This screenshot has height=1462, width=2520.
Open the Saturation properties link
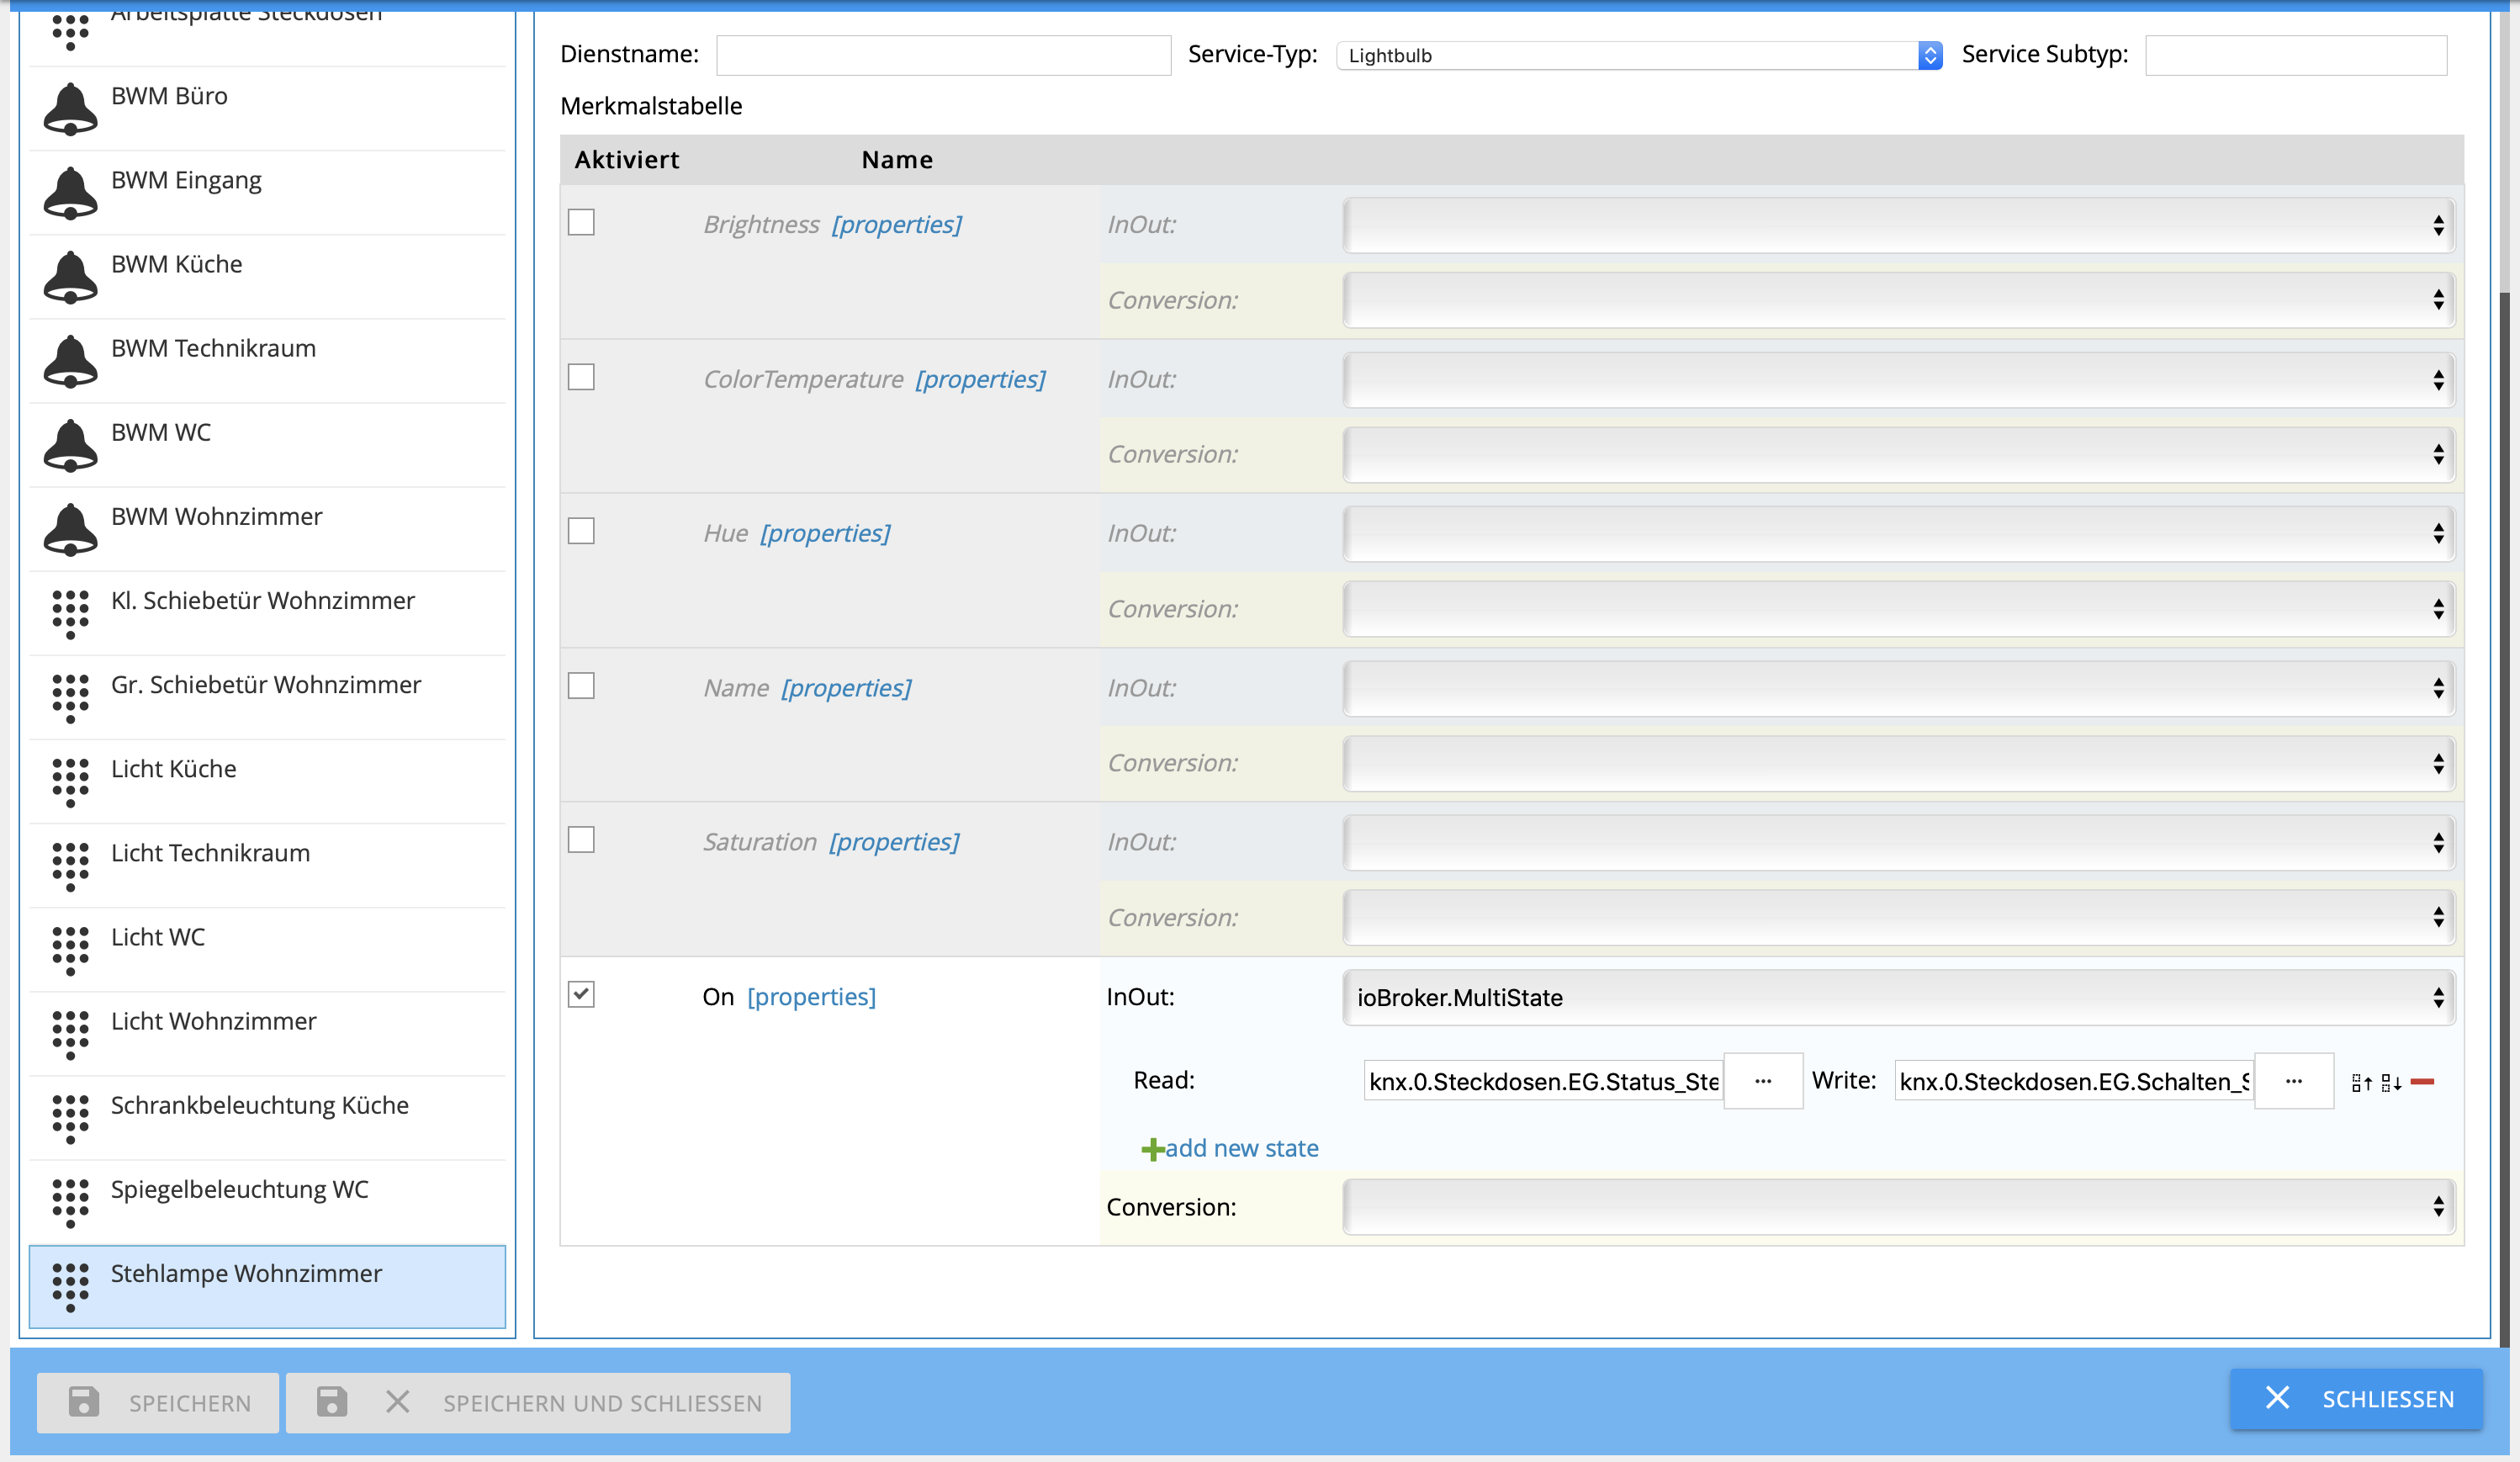pos(893,842)
